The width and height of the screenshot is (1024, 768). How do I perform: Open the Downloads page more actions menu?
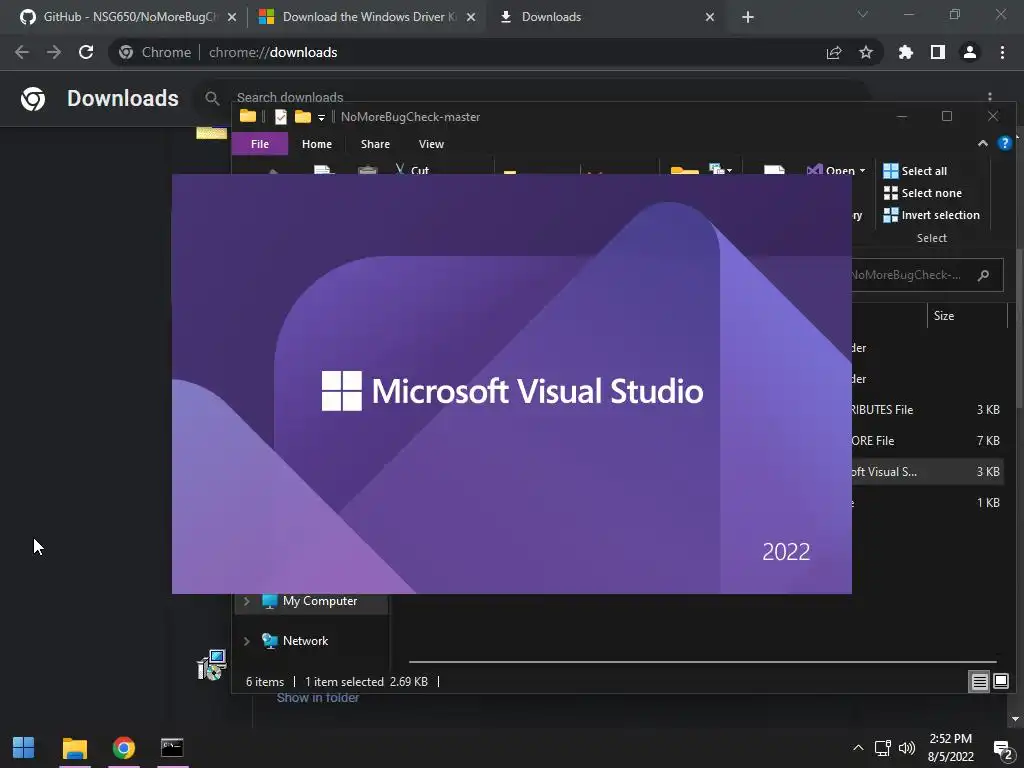990,97
